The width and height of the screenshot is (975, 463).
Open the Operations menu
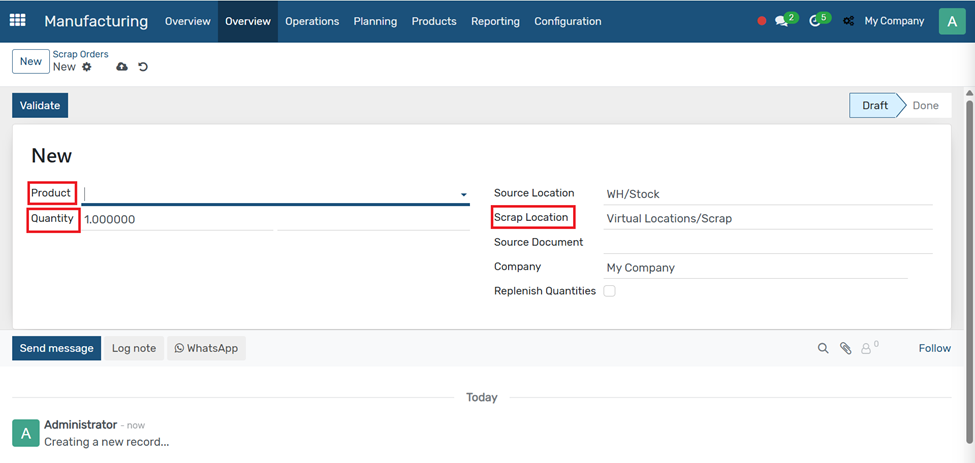312,21
